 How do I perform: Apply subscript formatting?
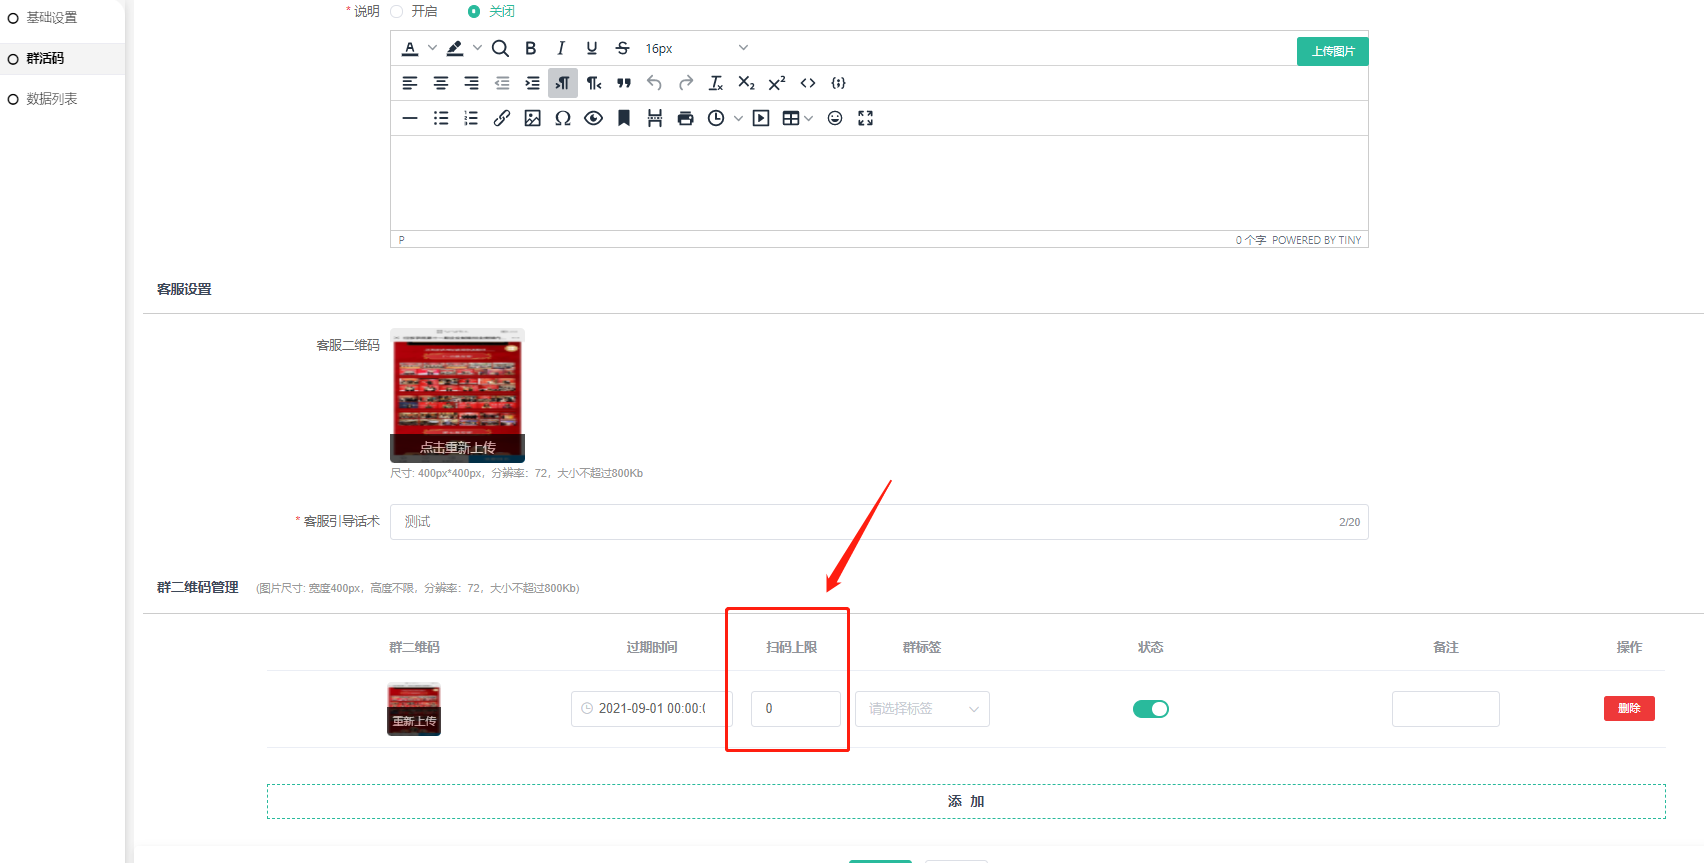747,83
